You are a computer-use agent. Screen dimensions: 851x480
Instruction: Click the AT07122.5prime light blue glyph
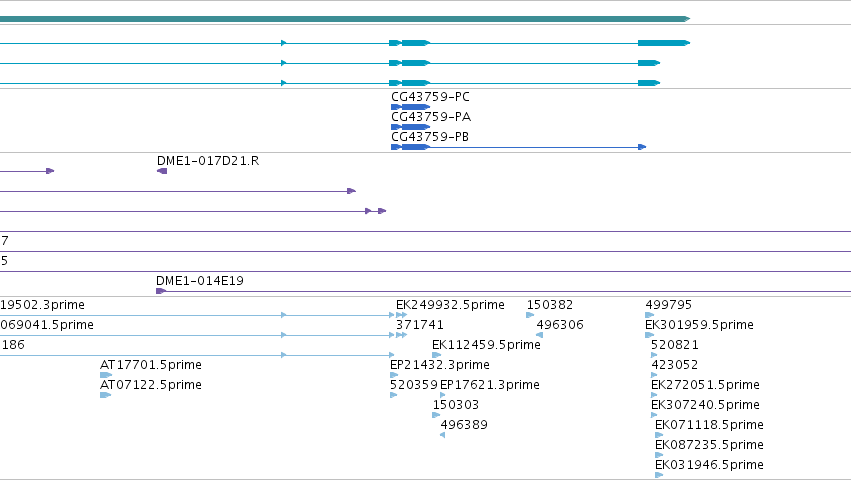[105, 395]
